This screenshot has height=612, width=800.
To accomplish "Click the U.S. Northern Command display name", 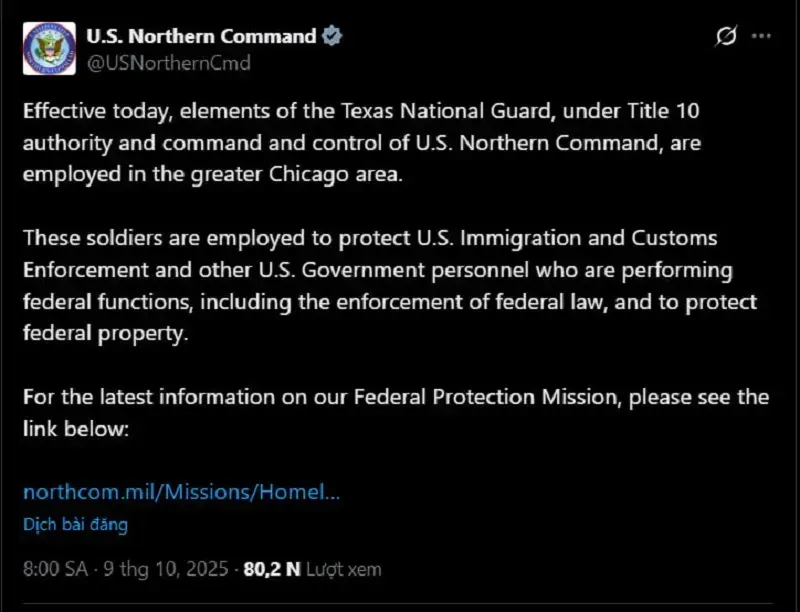I will [x=201, y=37].
